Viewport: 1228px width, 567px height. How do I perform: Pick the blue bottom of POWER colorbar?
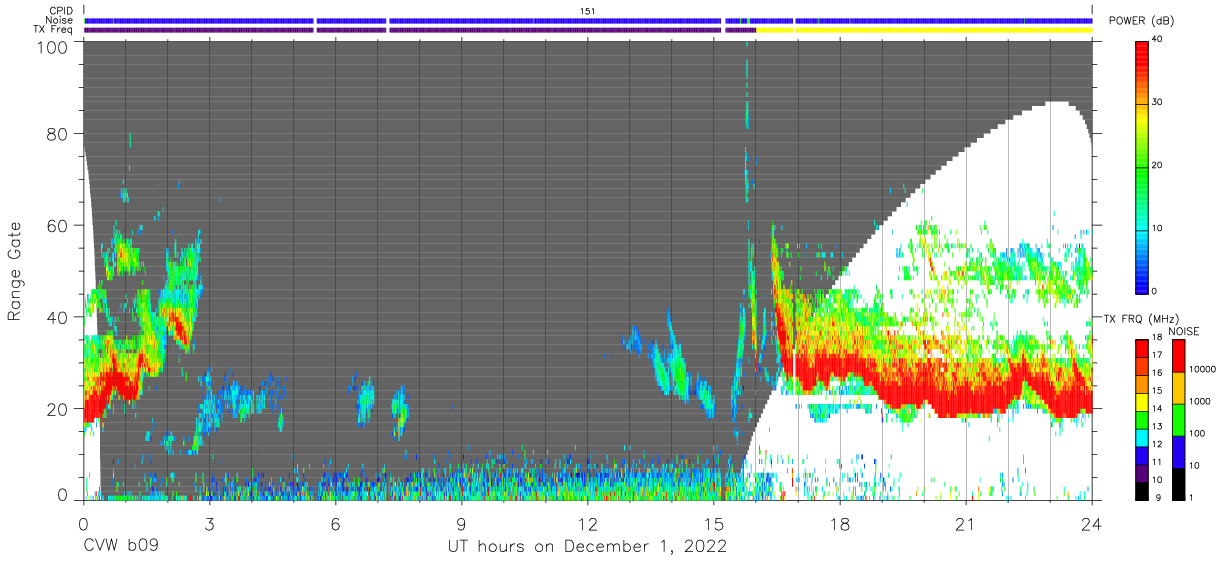pos(1141,284)
